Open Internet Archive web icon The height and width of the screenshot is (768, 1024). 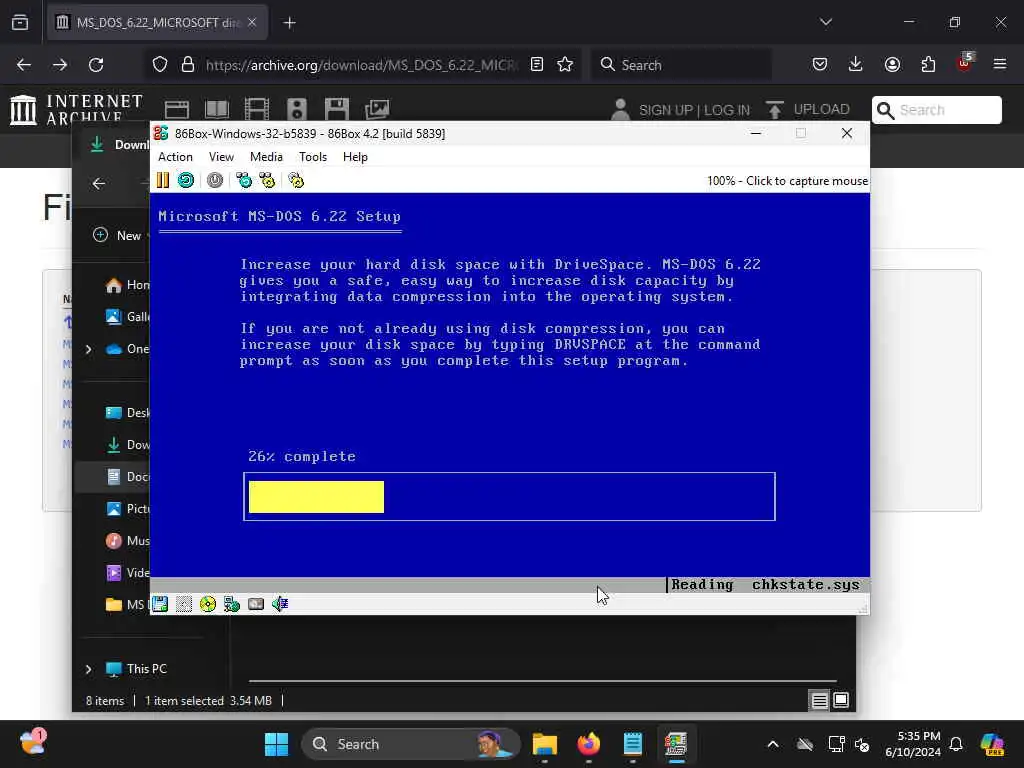point(177,109)
